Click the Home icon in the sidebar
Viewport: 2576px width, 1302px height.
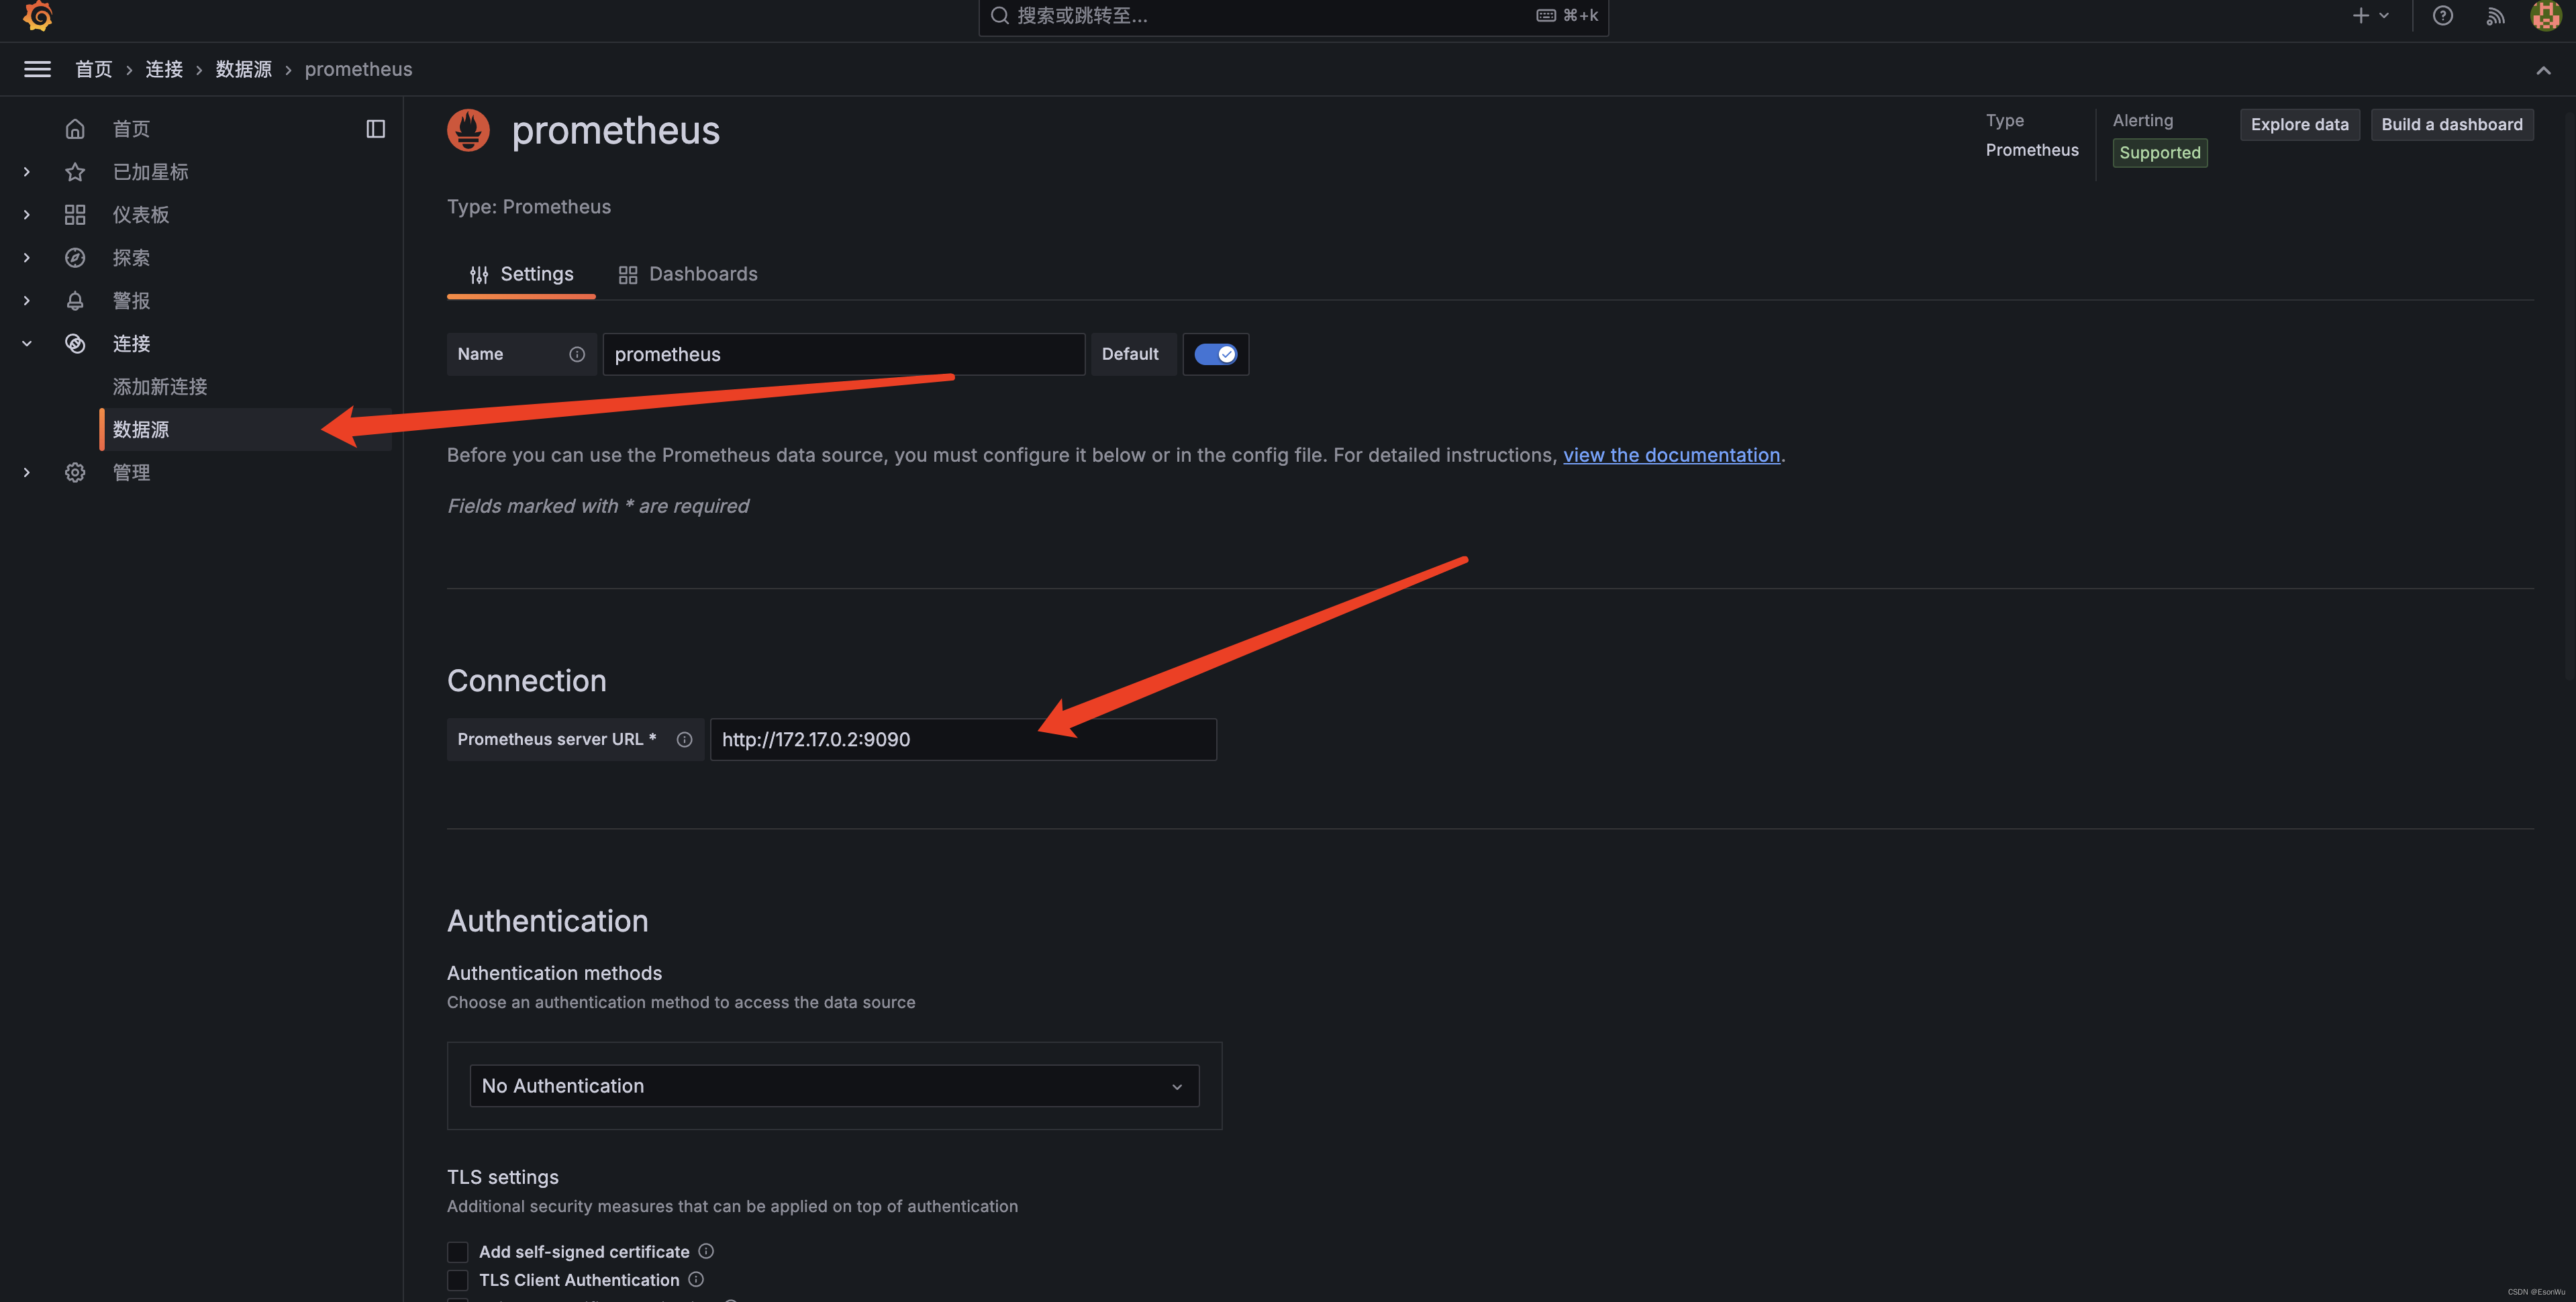tap(75, 129)
